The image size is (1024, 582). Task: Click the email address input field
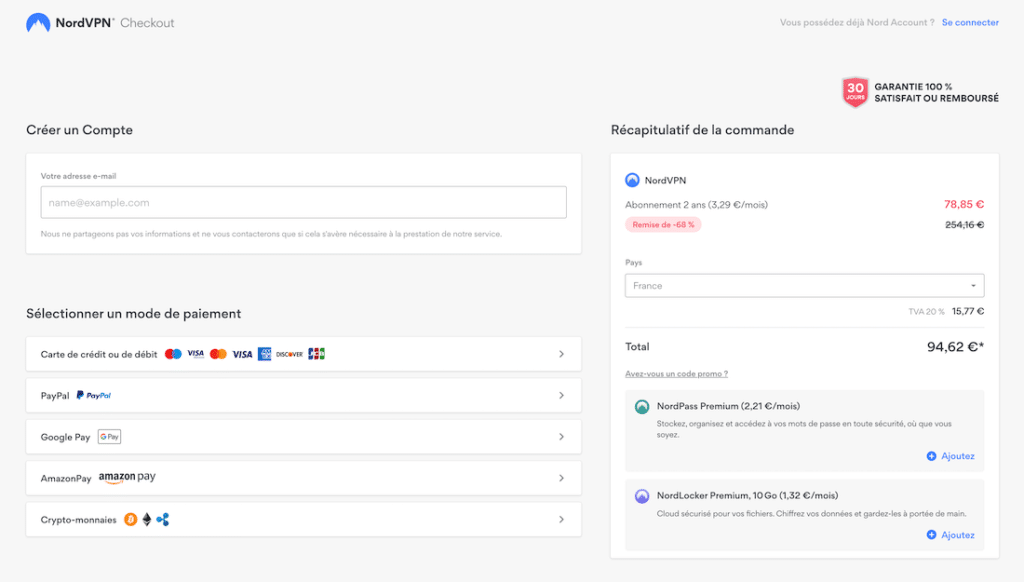pyautogui.click(x=303, y=203)
